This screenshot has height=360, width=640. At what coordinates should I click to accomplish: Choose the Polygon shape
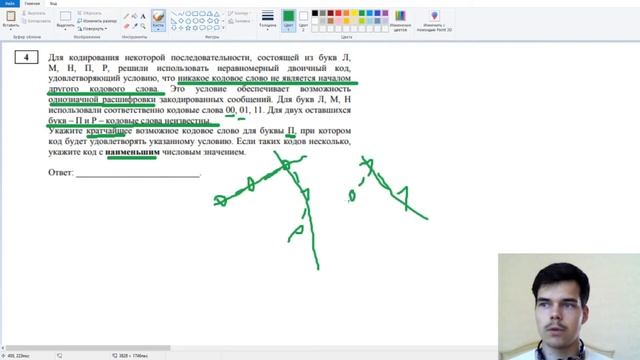pyautogui.click(x=209, y=13)
